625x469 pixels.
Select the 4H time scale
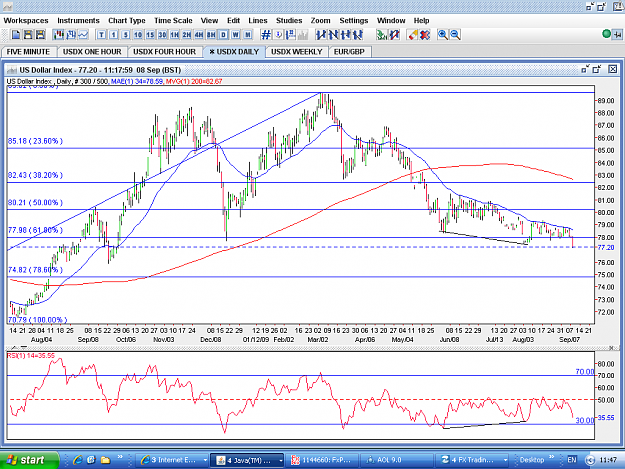coord(199,35)
